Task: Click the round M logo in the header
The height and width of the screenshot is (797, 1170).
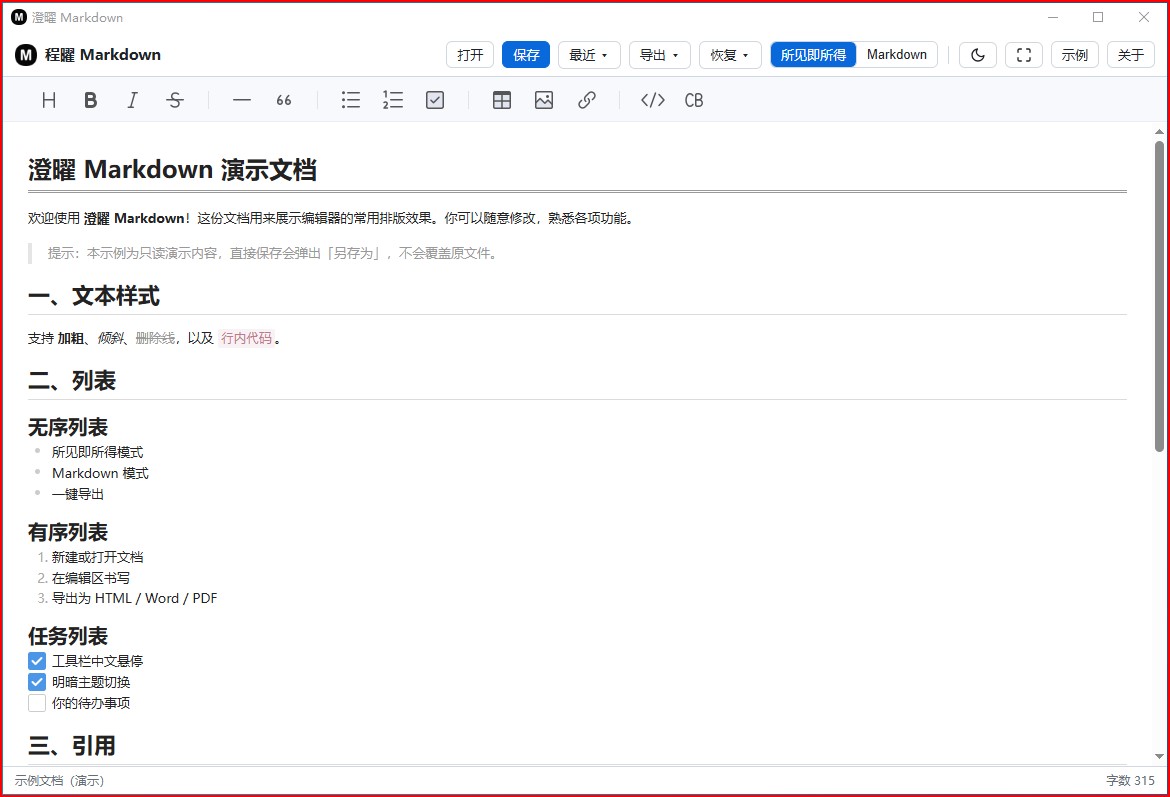Action: [x=26, y=54]
